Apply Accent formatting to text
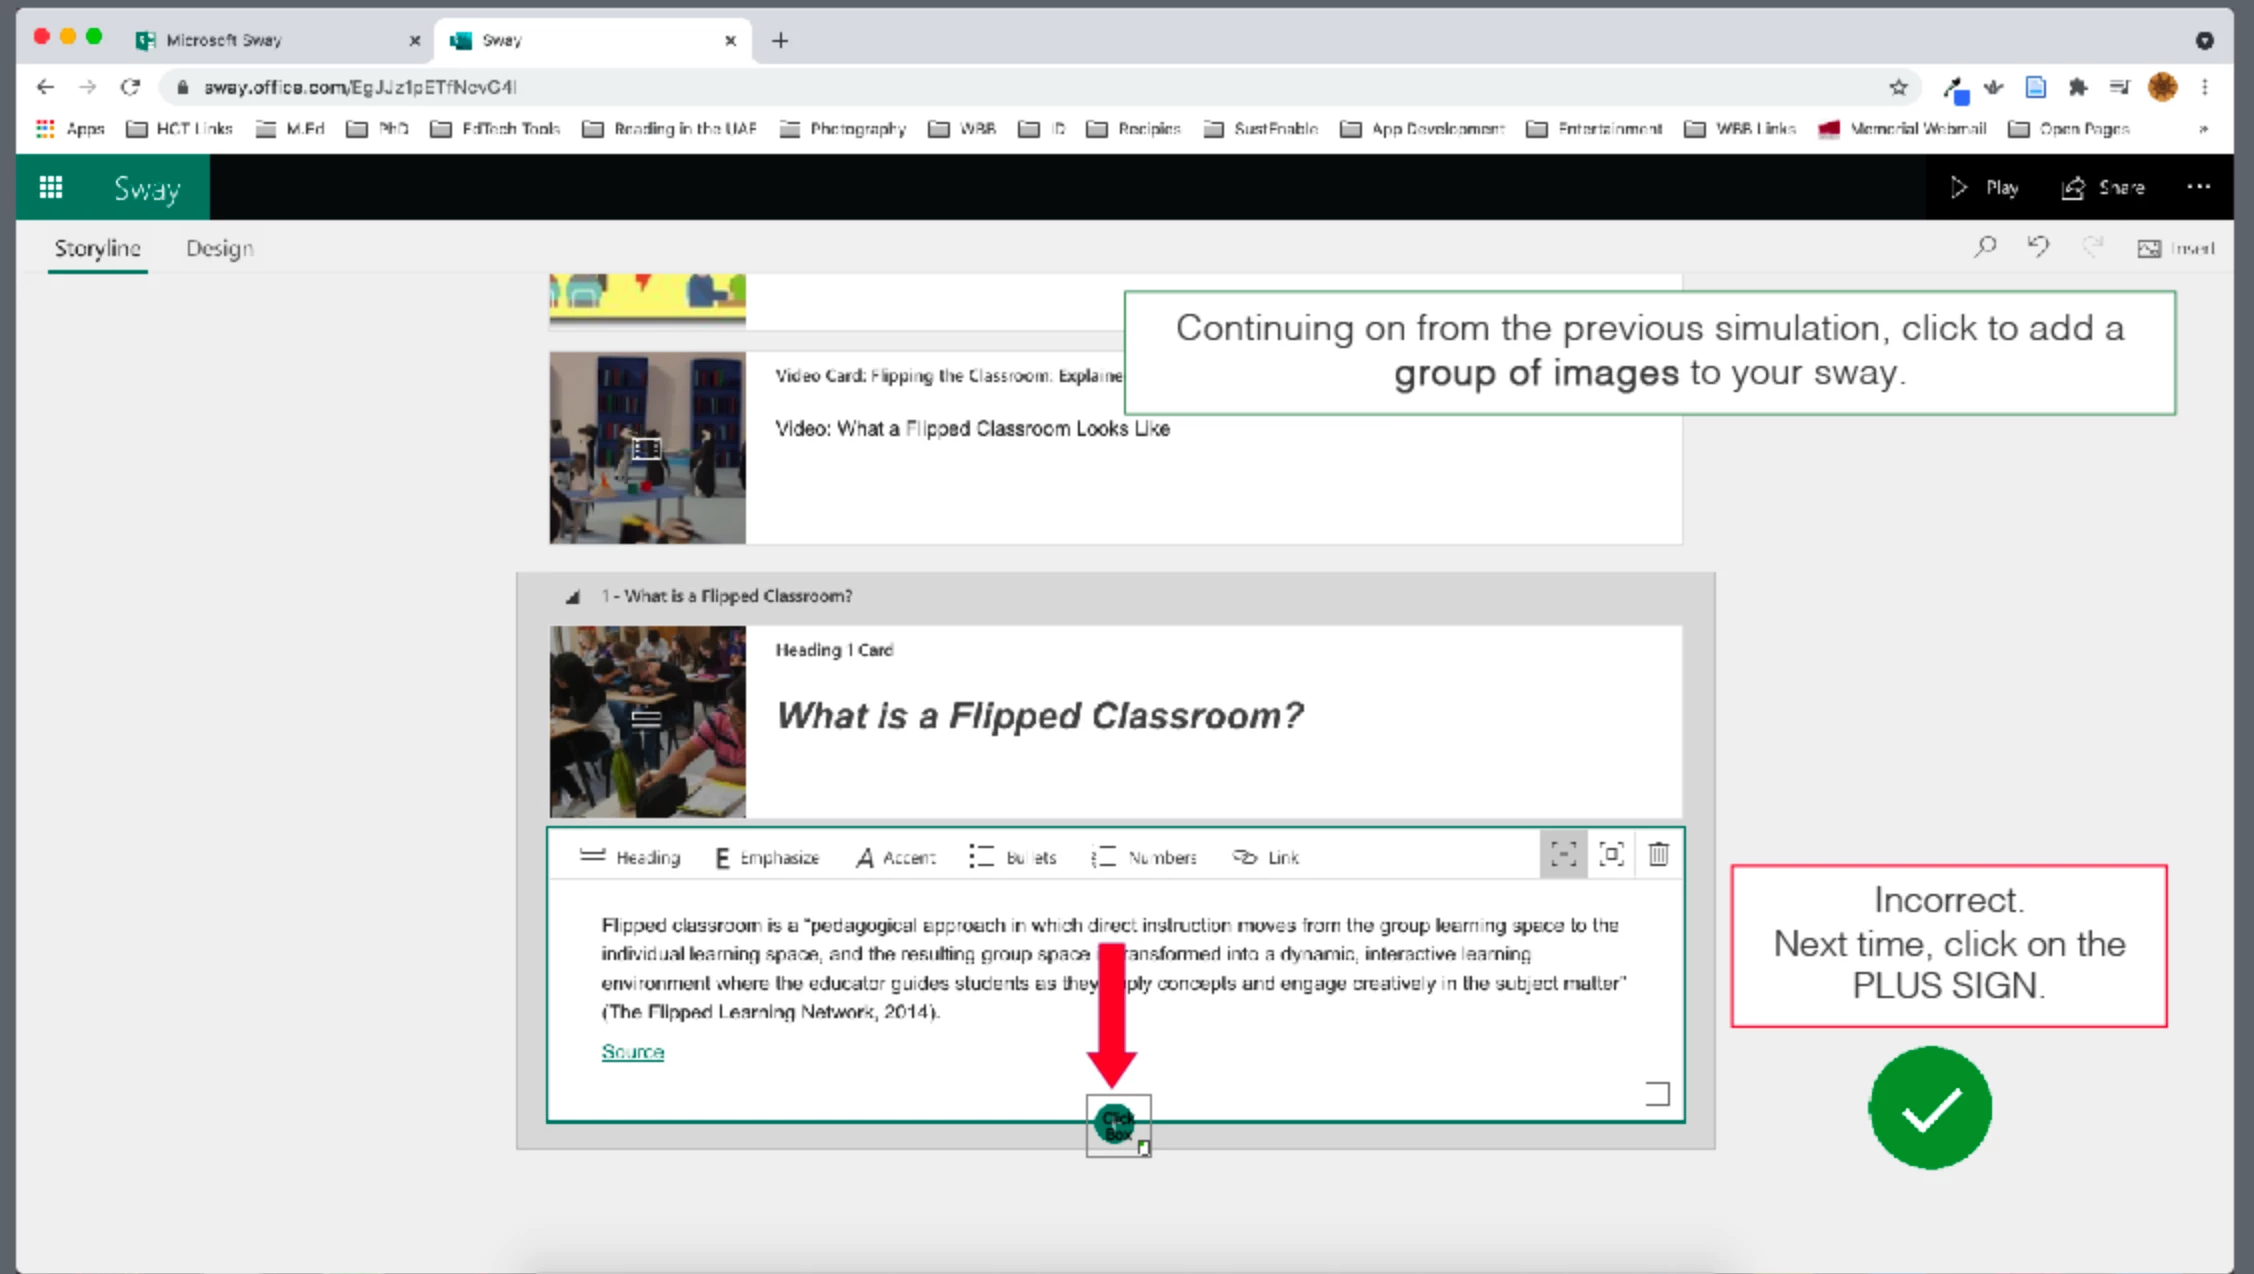 click(895, 857)
